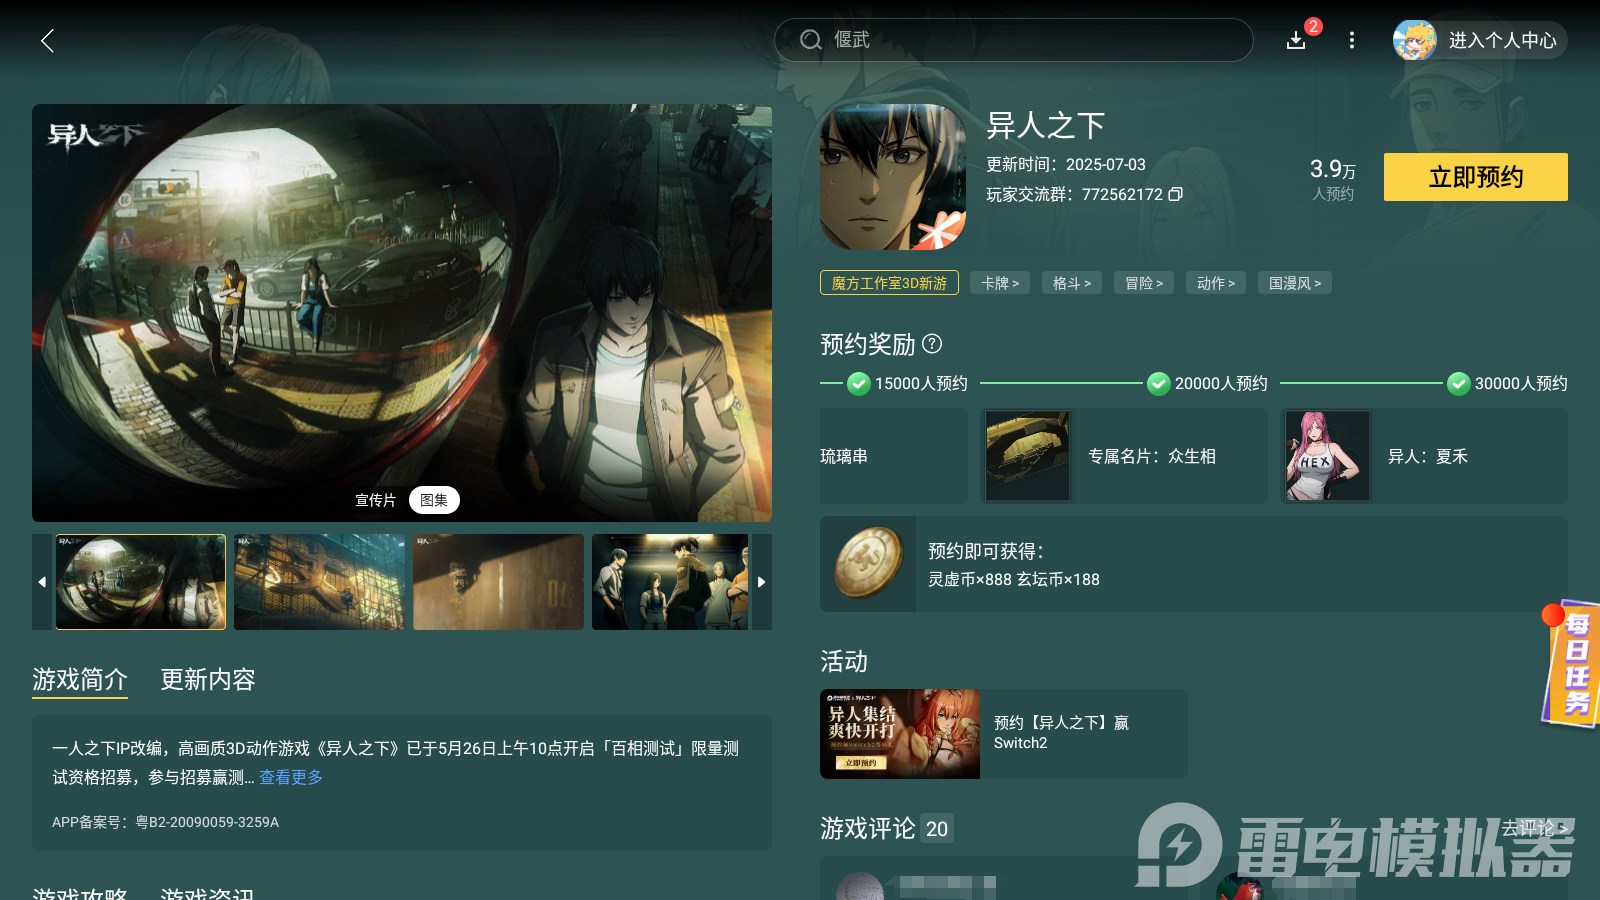This screenshot has width=1600, height=900.
Task: Expand the 卡牌 category tag
Action: (1000, 283)
